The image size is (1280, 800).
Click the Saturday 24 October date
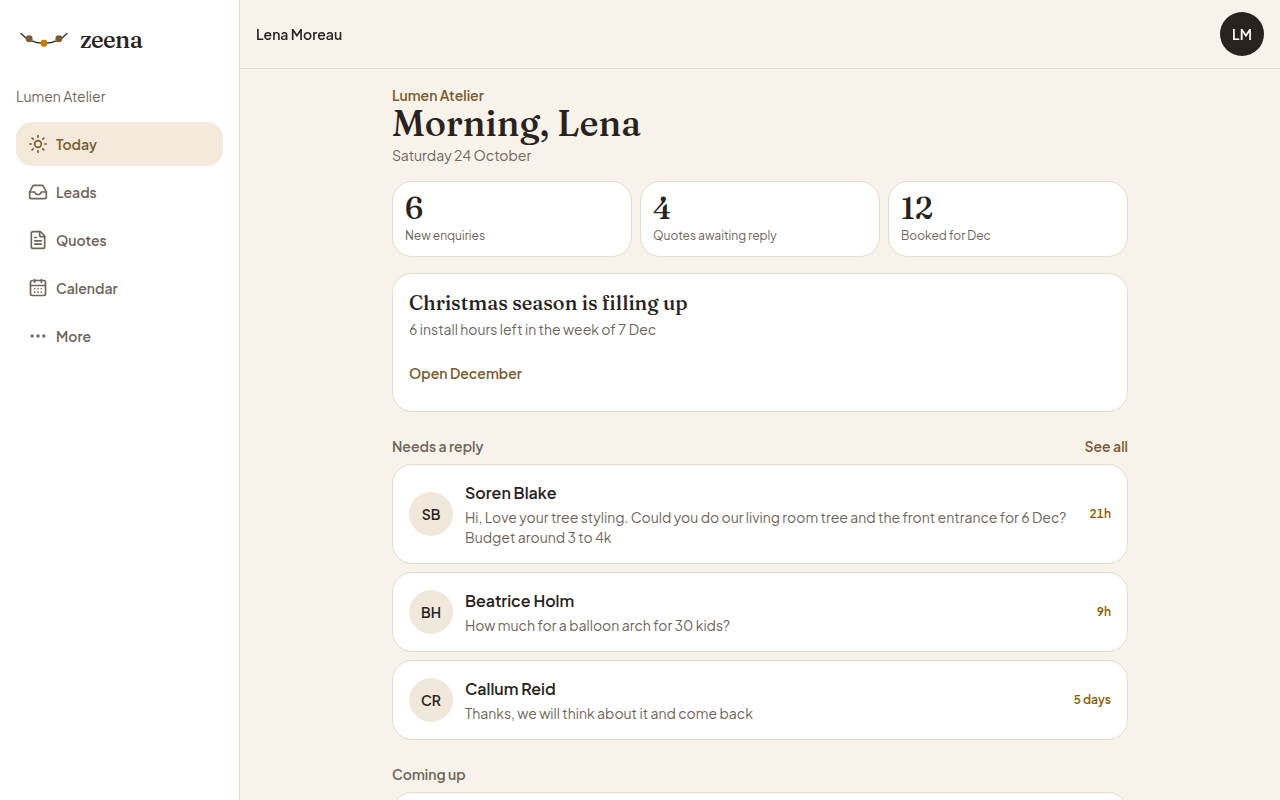462,156
